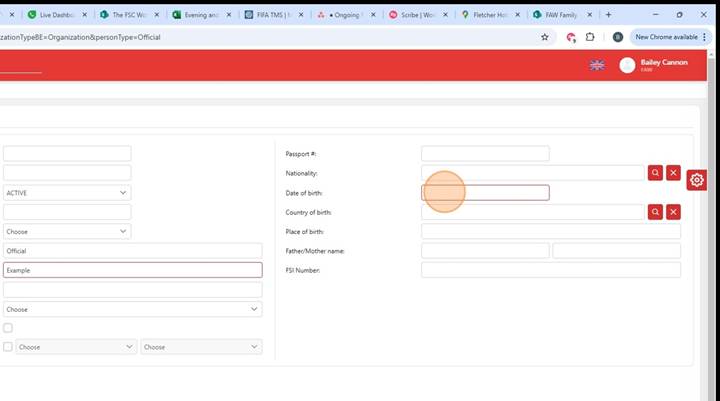720x401 pixels.
Task: Click the Nationality search magnifier icon
Action: click(655, 173)
